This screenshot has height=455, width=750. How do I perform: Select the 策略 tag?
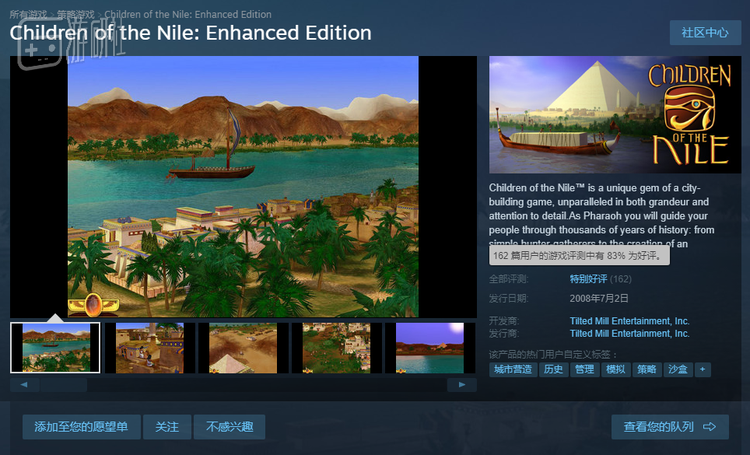point(647,369)
